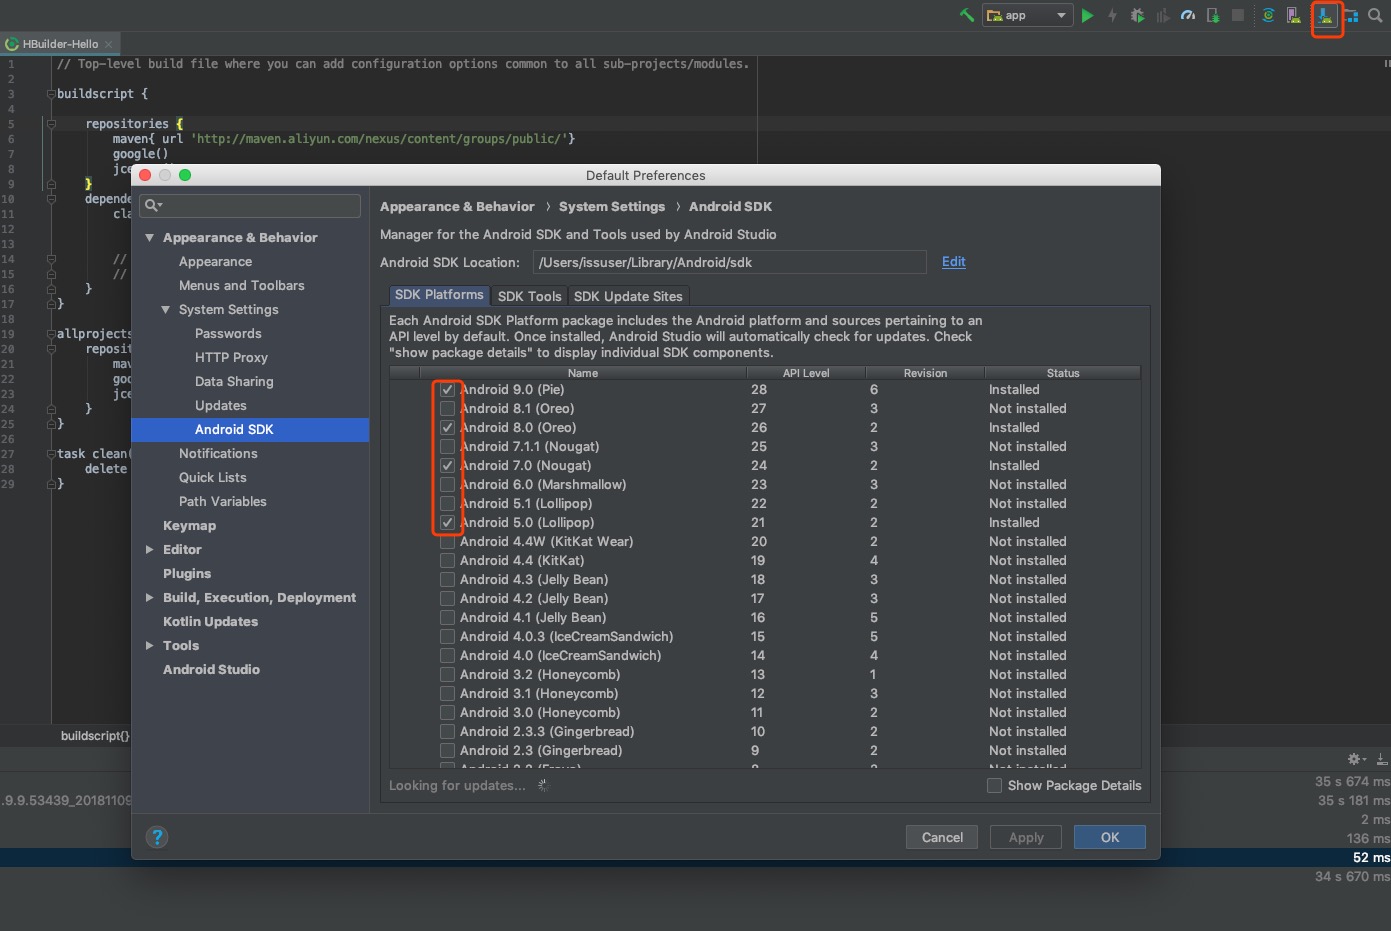
Task: Click the Make Project hammer icon
Action: (x=966, y=15)
